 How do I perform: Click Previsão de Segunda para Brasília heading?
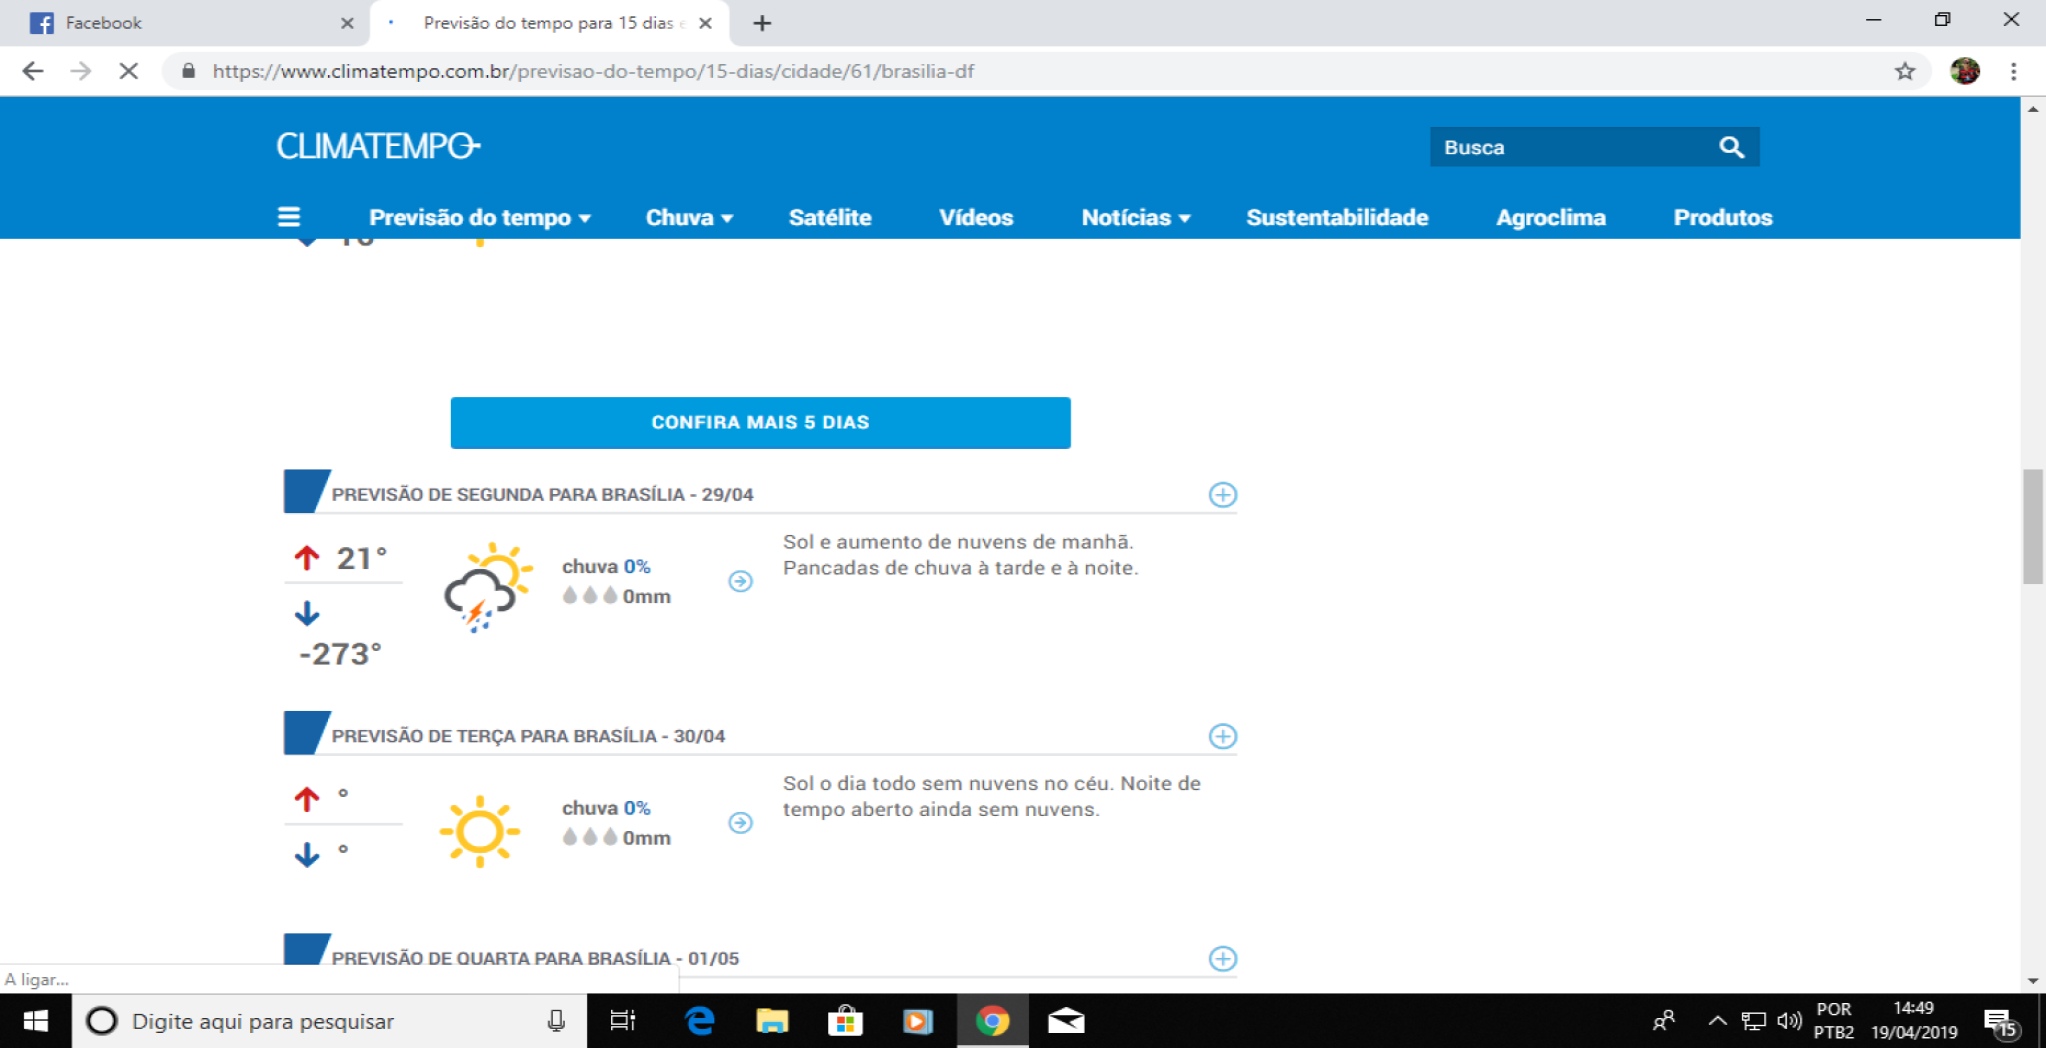pos(542,495)
